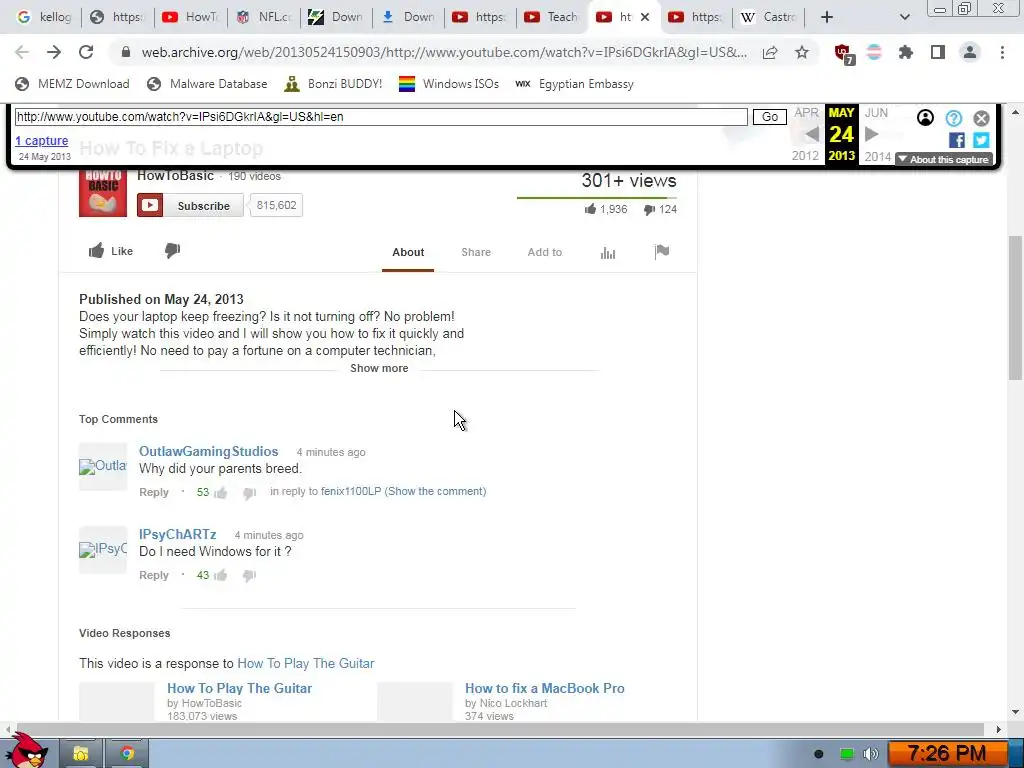Report video with the flag icon
This screenshot has height=768, width=1024.
[662, 251]
